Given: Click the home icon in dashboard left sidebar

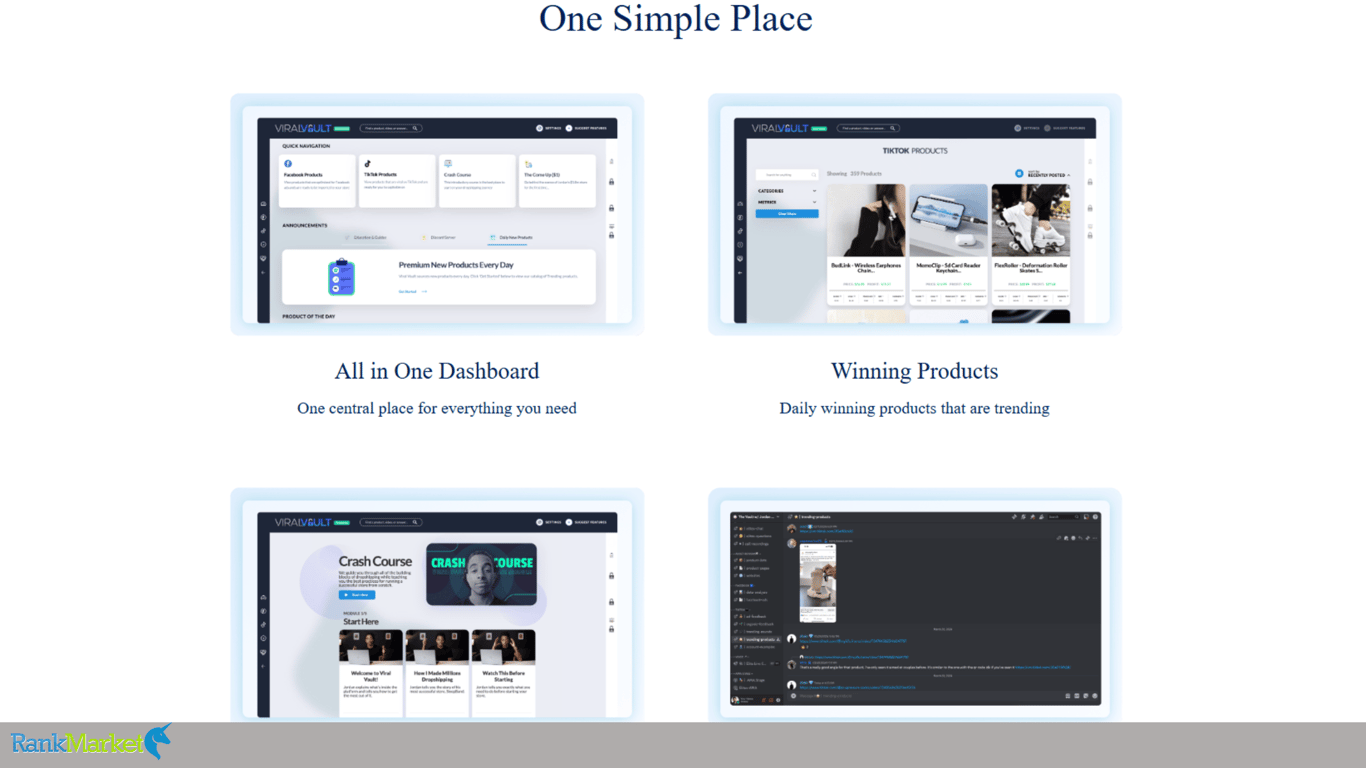Looking at the screenshot, I should [x=263, y=204].
